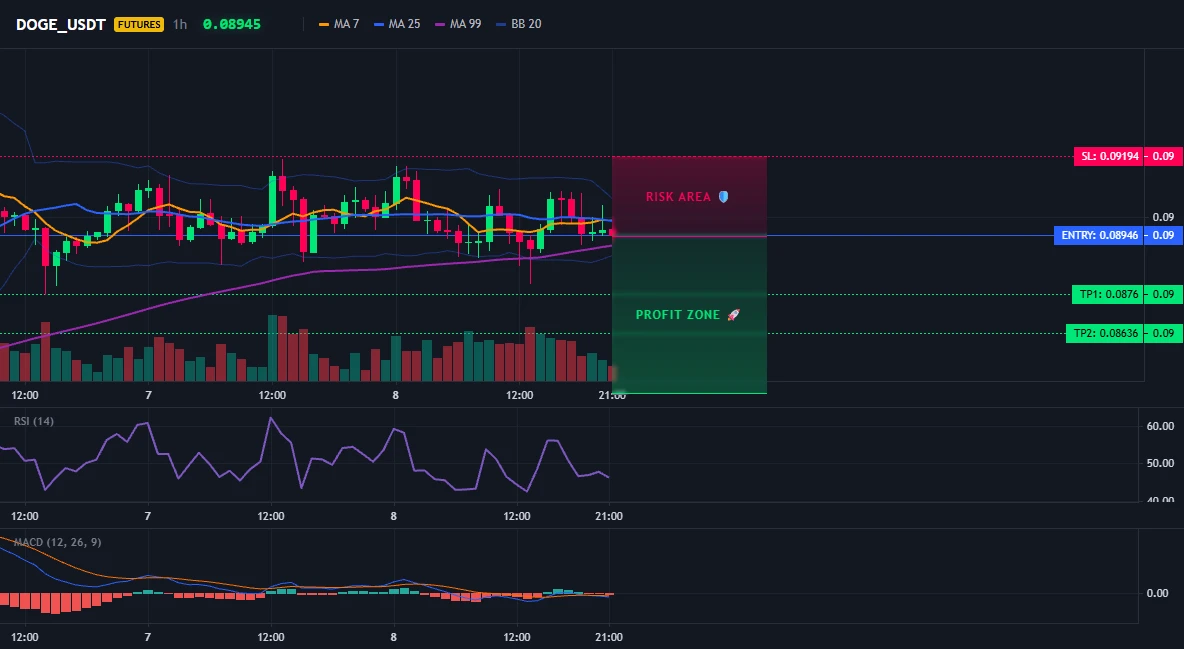Click the orange MA 7 legend color dash

point(324,24)
